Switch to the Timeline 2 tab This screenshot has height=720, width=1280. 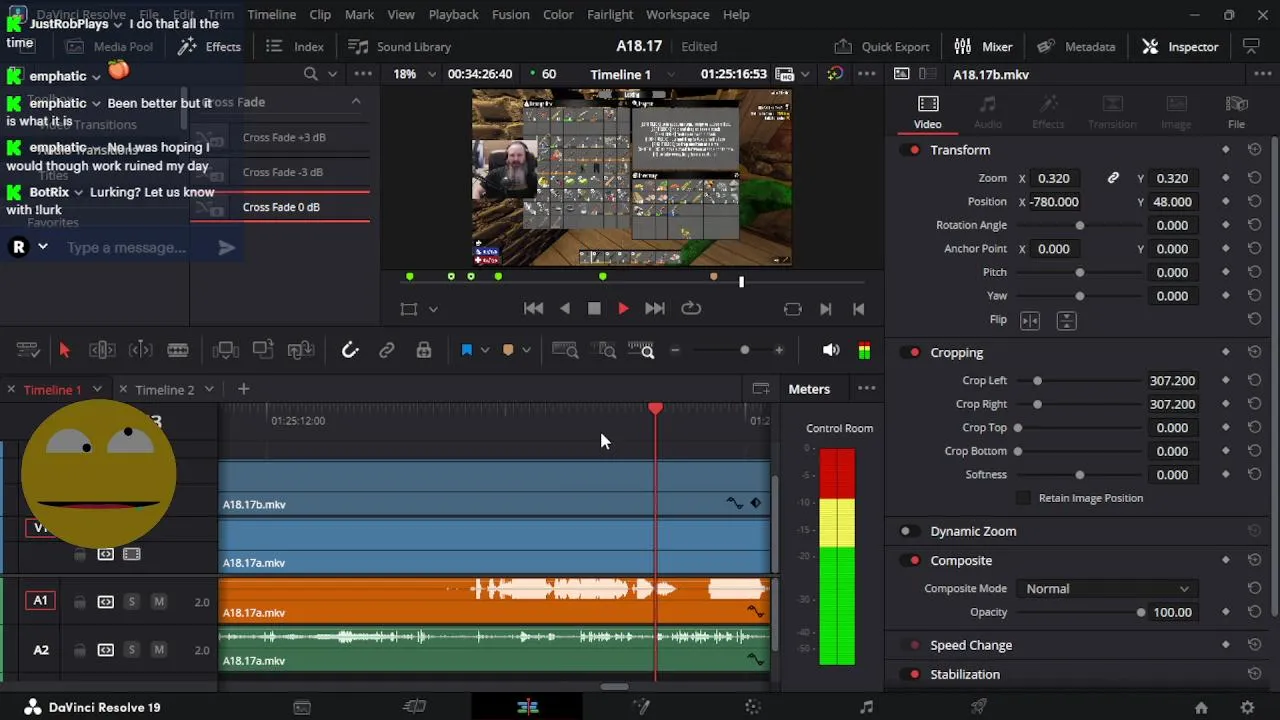tap(164, 390)
